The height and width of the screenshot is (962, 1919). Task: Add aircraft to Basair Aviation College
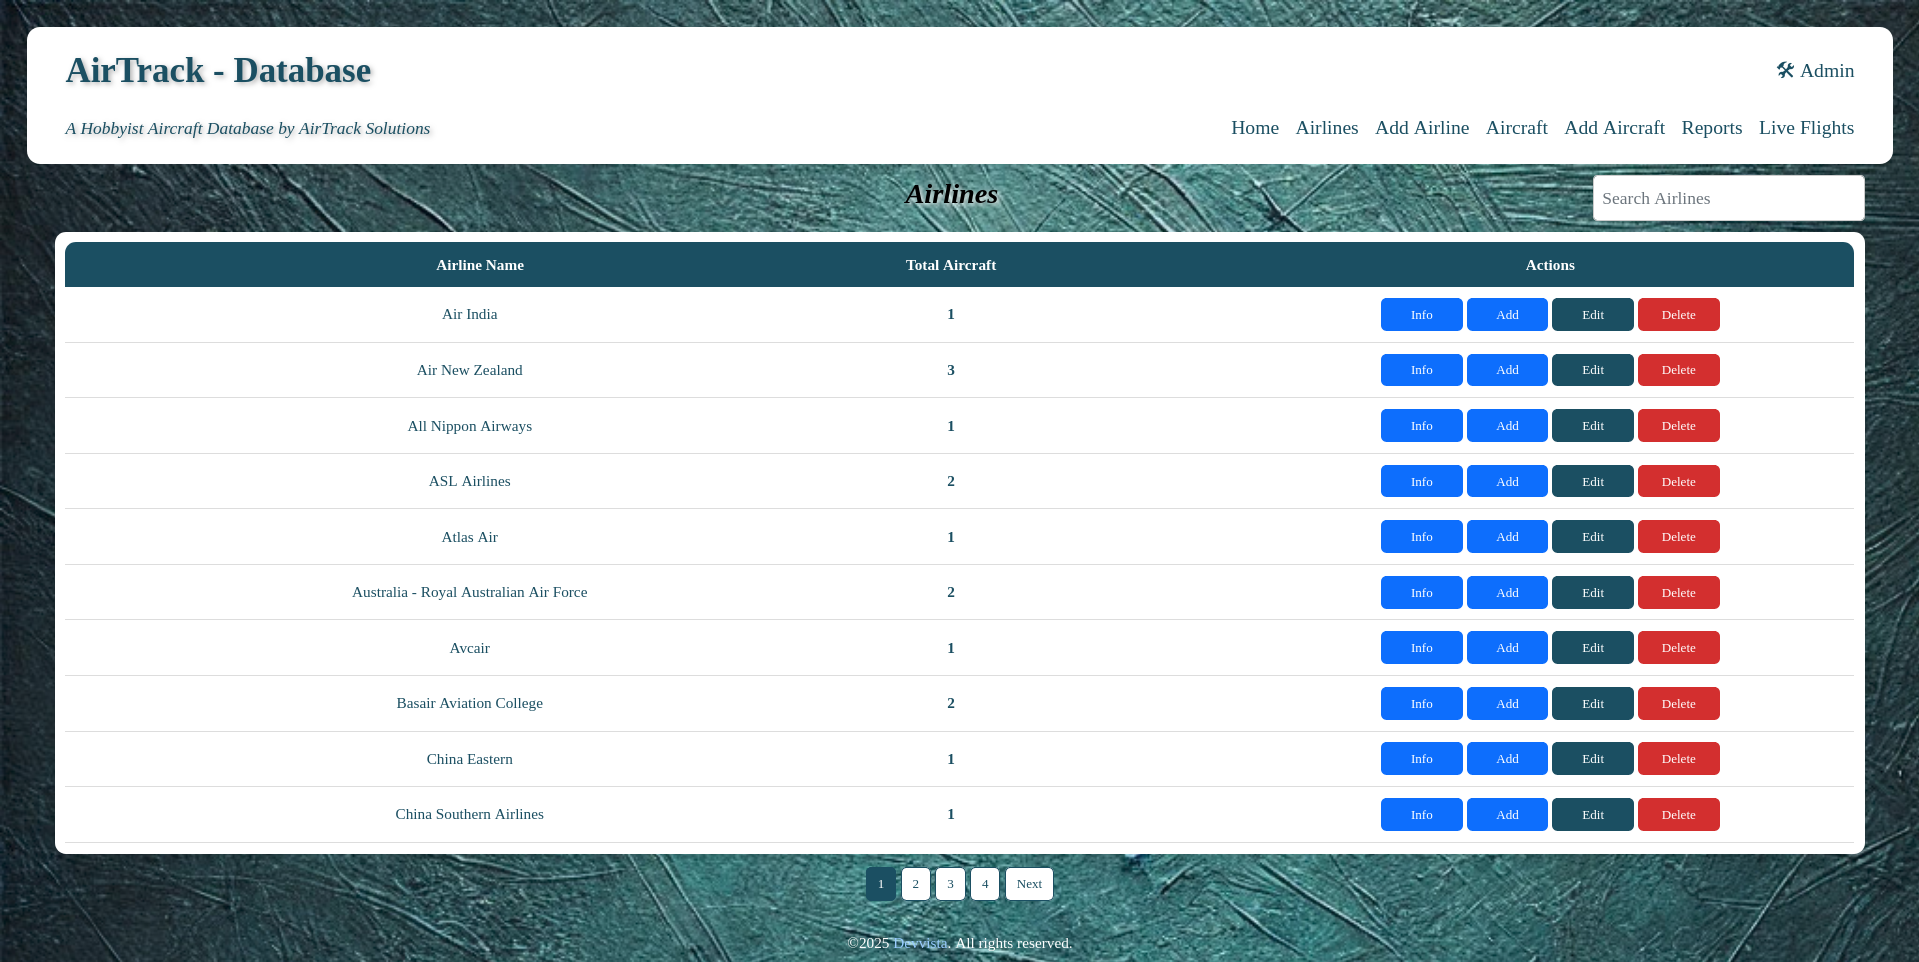point(1507,703)
